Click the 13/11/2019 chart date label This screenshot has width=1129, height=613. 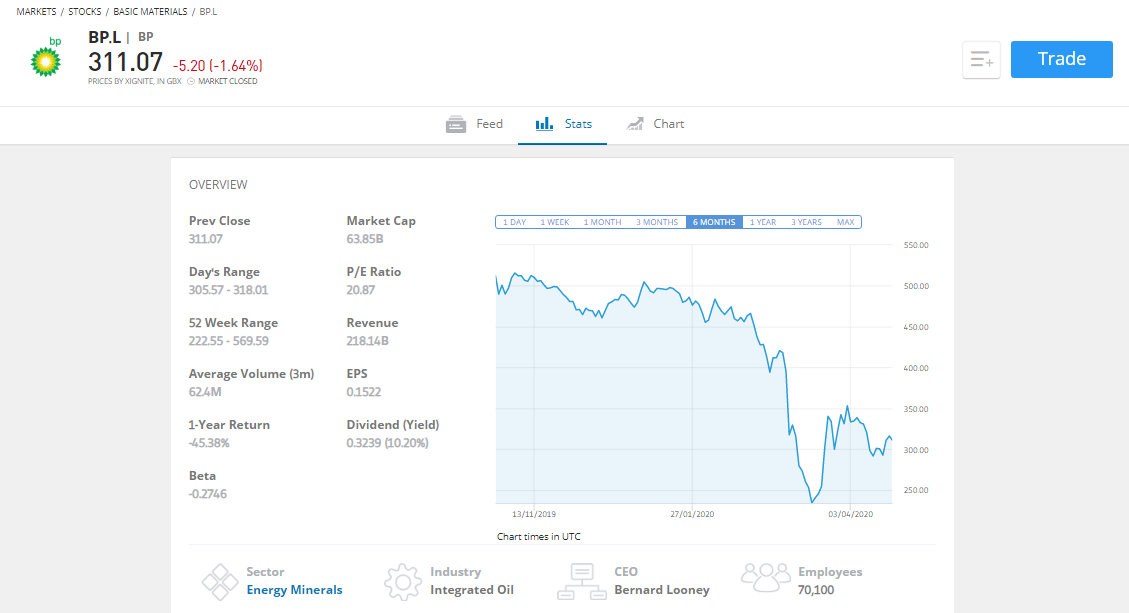pyautogui.click(x=534, y=514)
